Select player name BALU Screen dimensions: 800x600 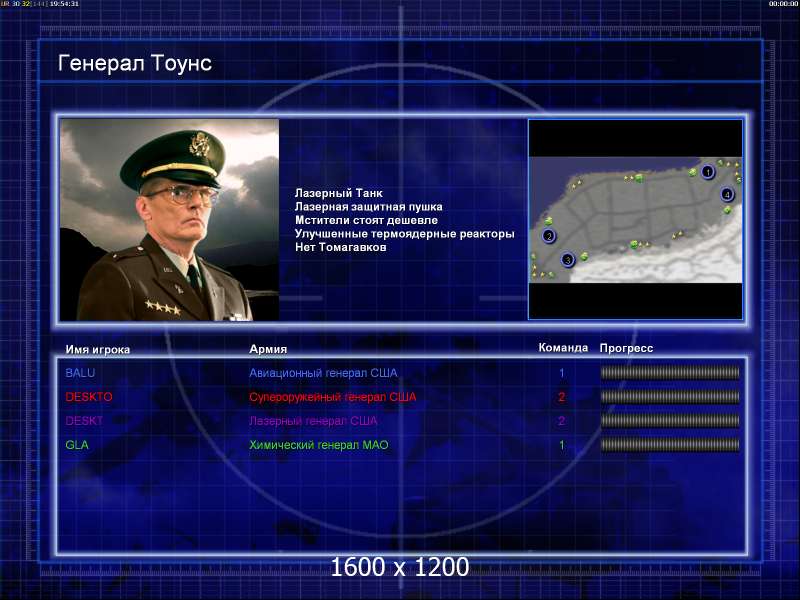tap(80, 373)
